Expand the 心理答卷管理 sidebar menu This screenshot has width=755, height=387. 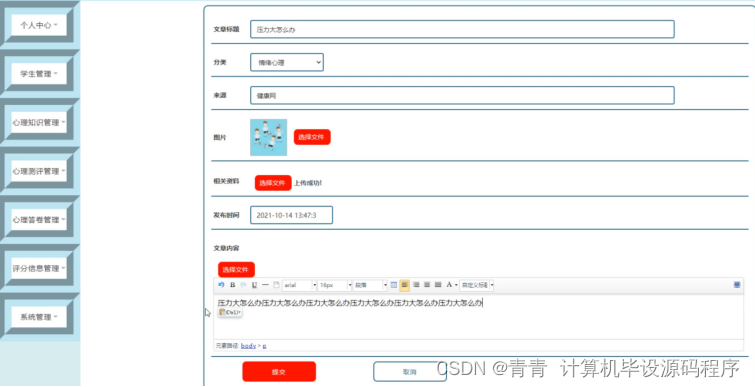coord(39,219)
